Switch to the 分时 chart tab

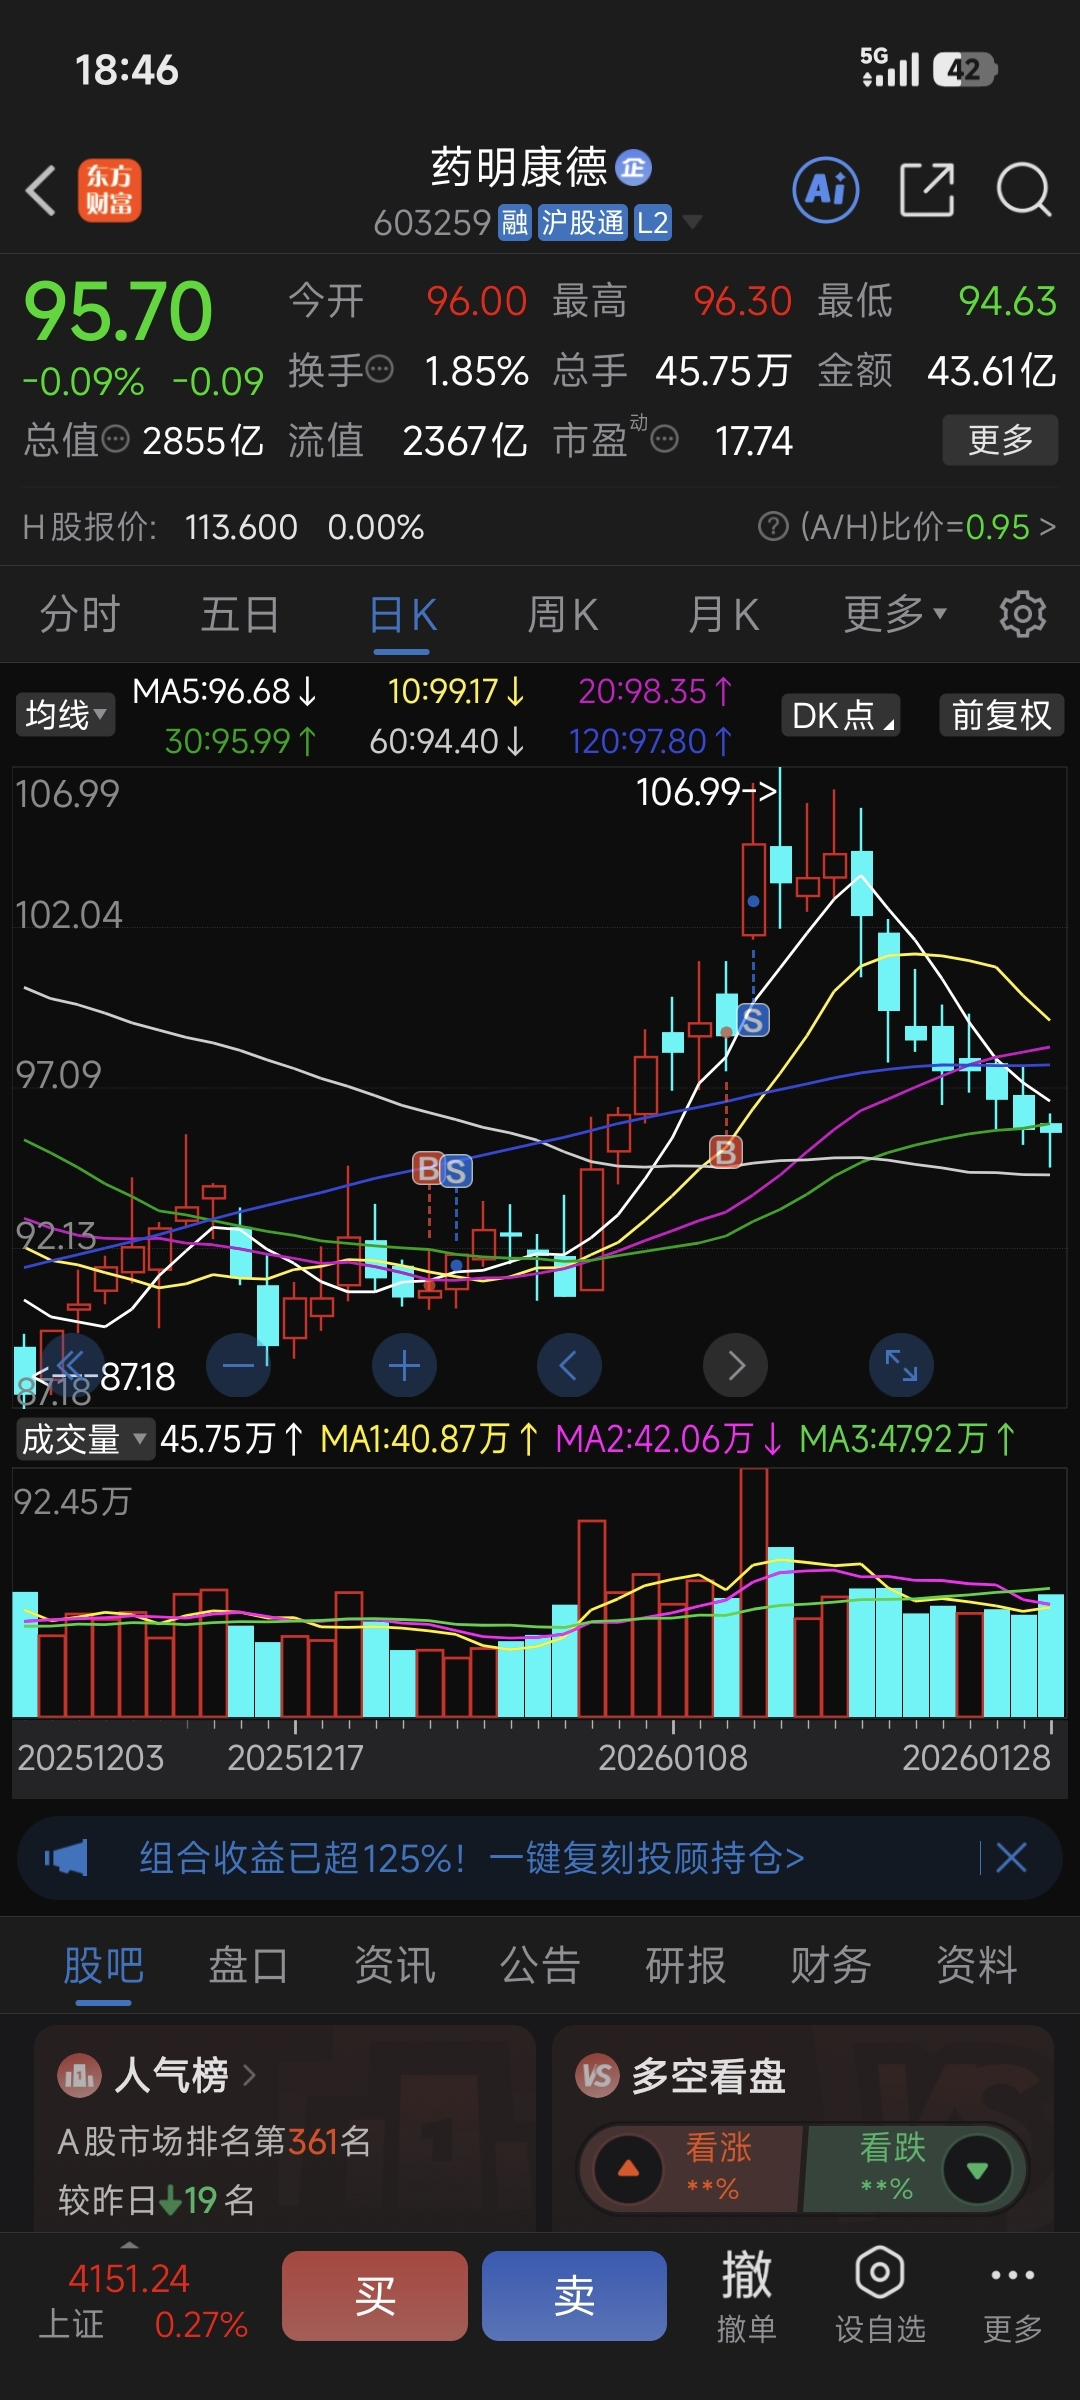pyautogui.click(x=80, y=614)
